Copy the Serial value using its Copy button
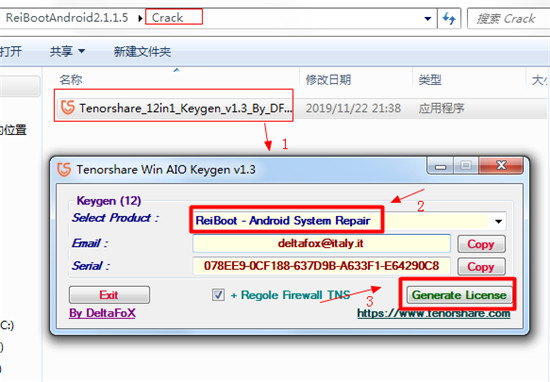Image resolution: width=550 pixels, height=382 pixels. coord(481,267)
